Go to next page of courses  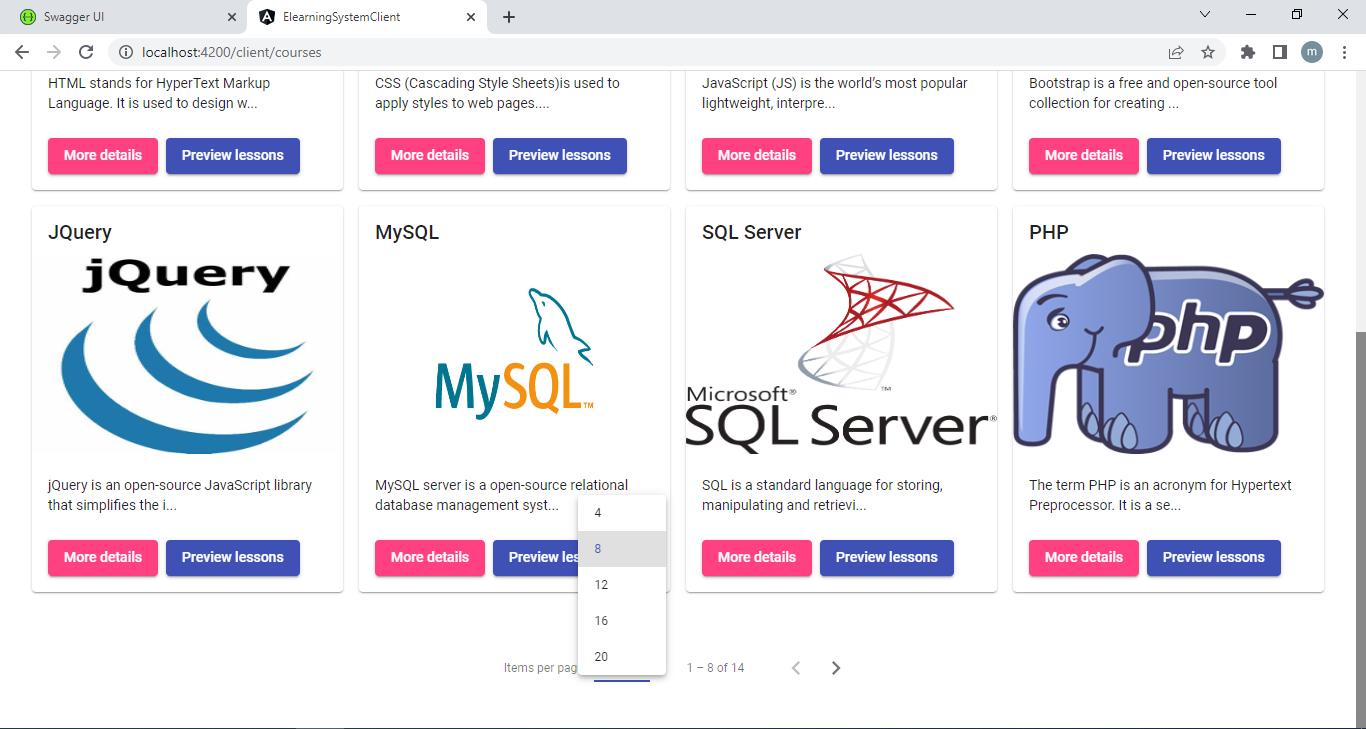click(x=836, y=668)
